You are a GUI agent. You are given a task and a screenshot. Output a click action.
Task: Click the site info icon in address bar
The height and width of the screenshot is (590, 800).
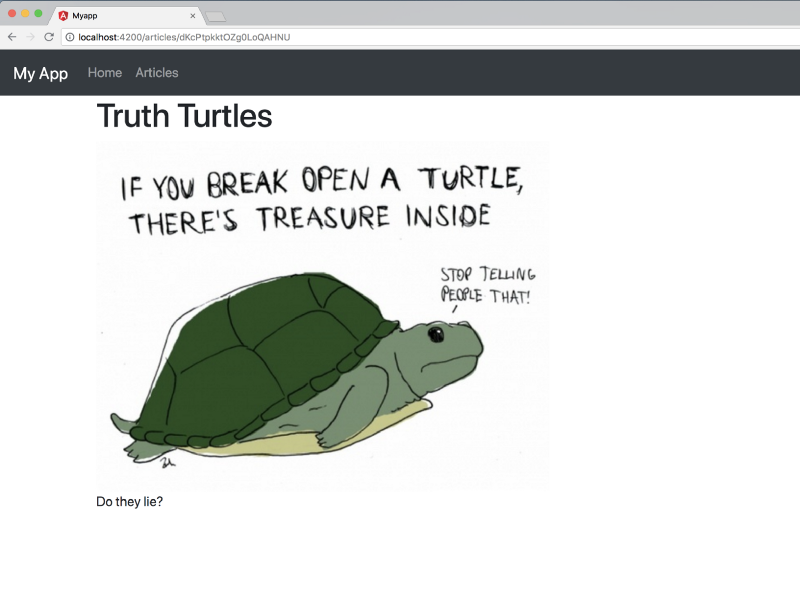[x=70, y=37]
